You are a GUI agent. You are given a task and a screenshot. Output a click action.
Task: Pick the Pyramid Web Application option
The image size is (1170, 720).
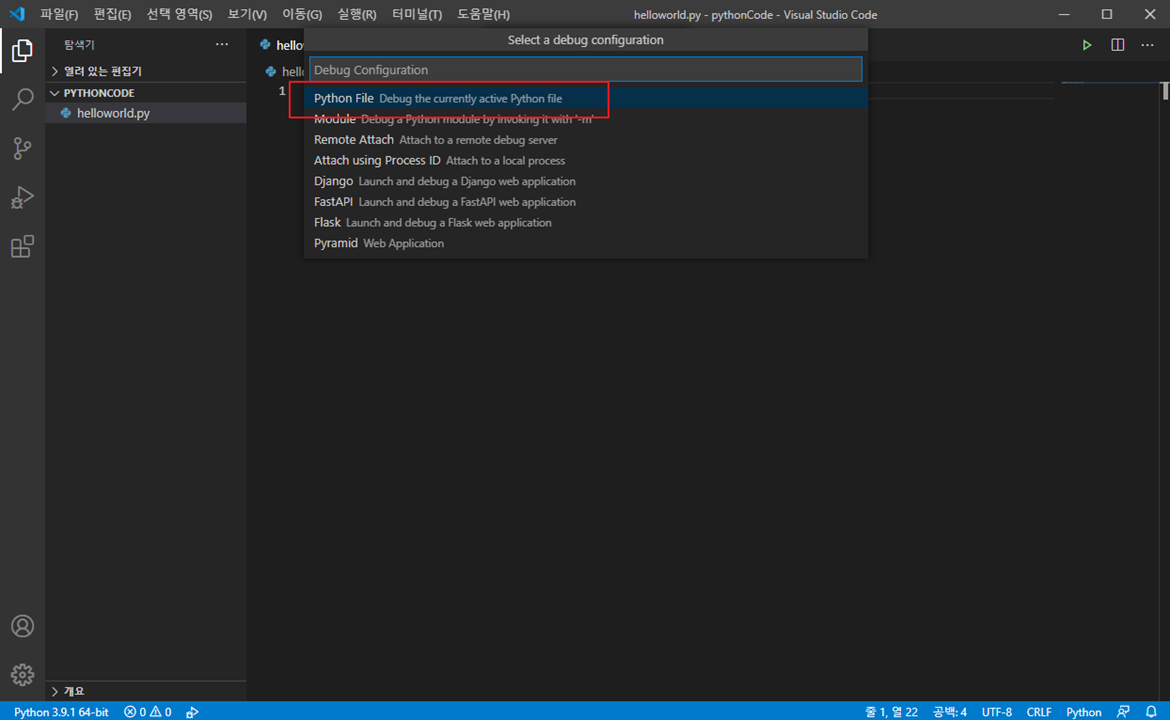click(x=585, y=243)
